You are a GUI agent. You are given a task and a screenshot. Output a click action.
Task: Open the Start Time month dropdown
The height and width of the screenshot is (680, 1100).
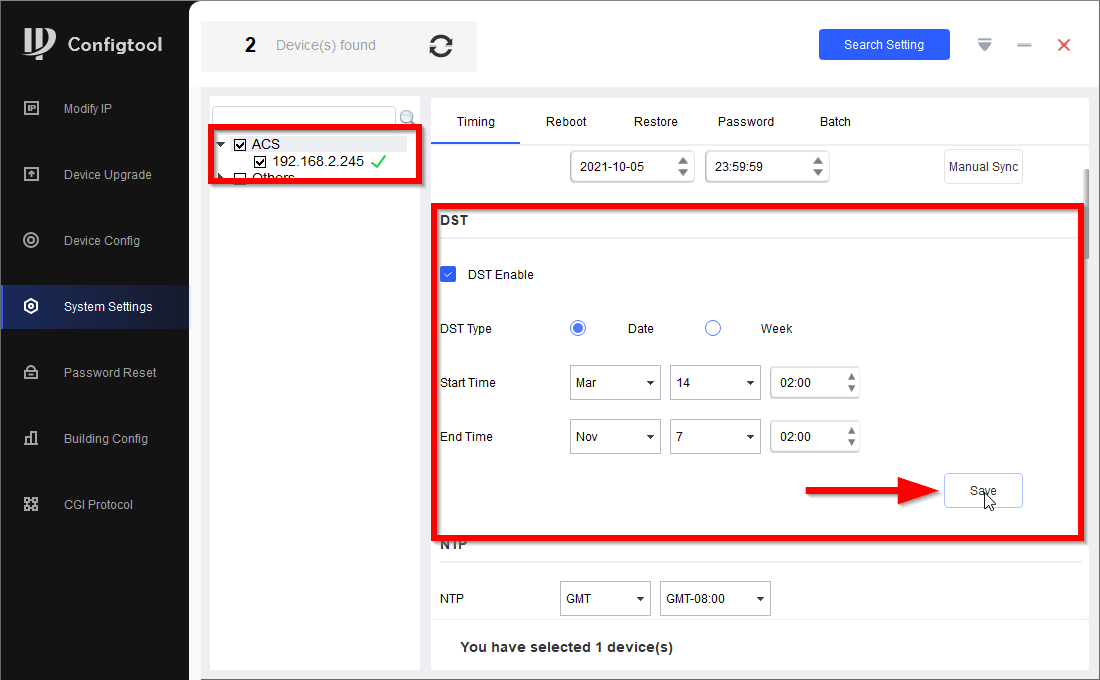[x=615, y=383]
